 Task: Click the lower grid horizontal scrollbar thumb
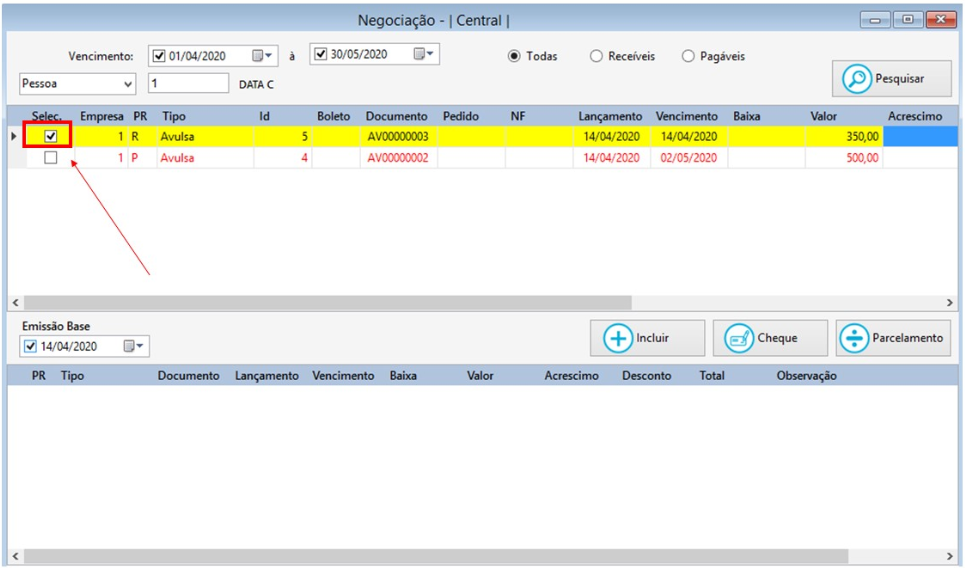[x=436, y=556]
